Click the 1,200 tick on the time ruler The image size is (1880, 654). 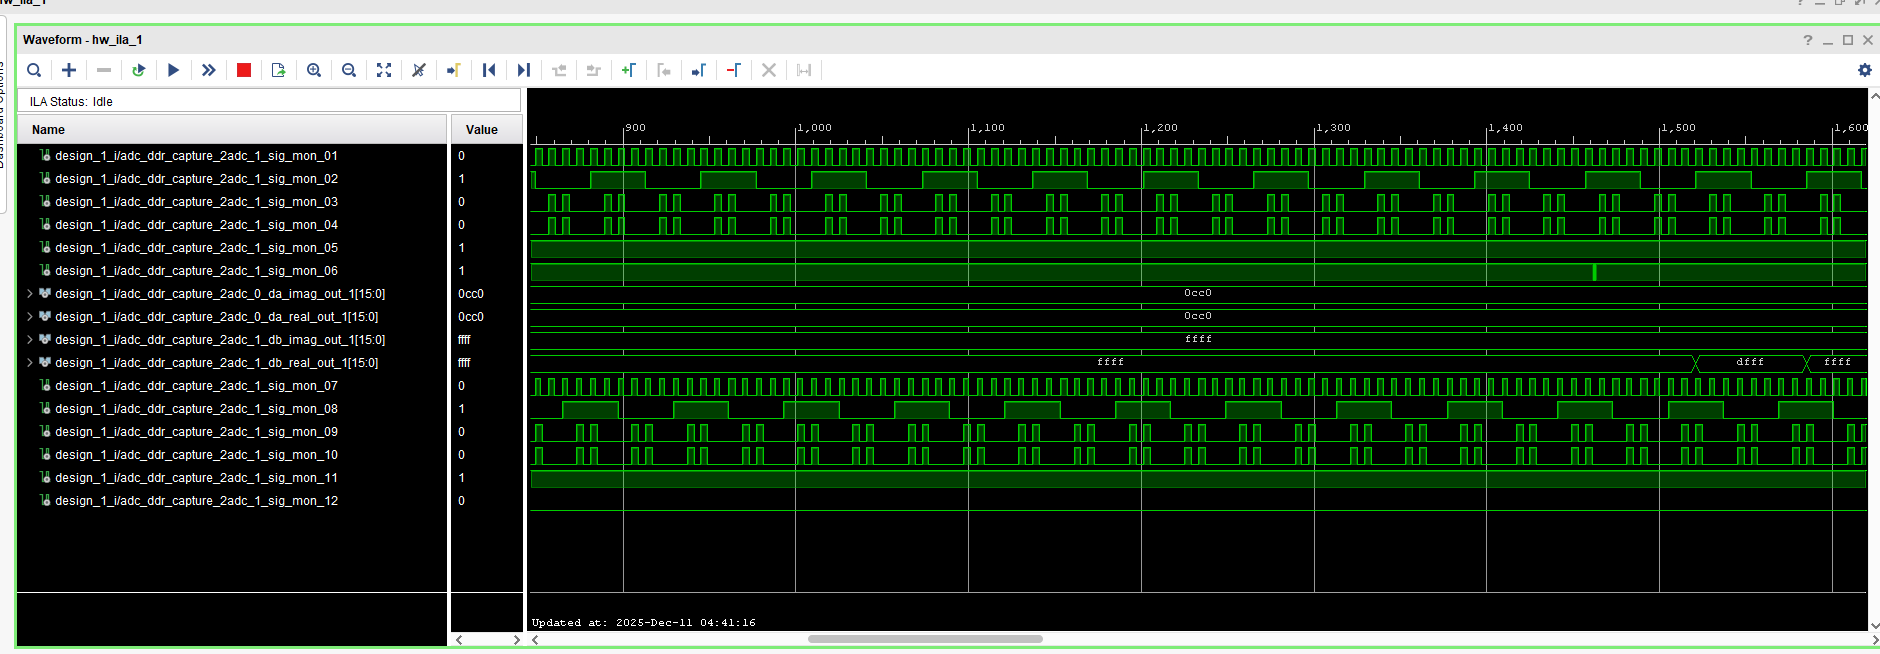tap(1160, 128)
